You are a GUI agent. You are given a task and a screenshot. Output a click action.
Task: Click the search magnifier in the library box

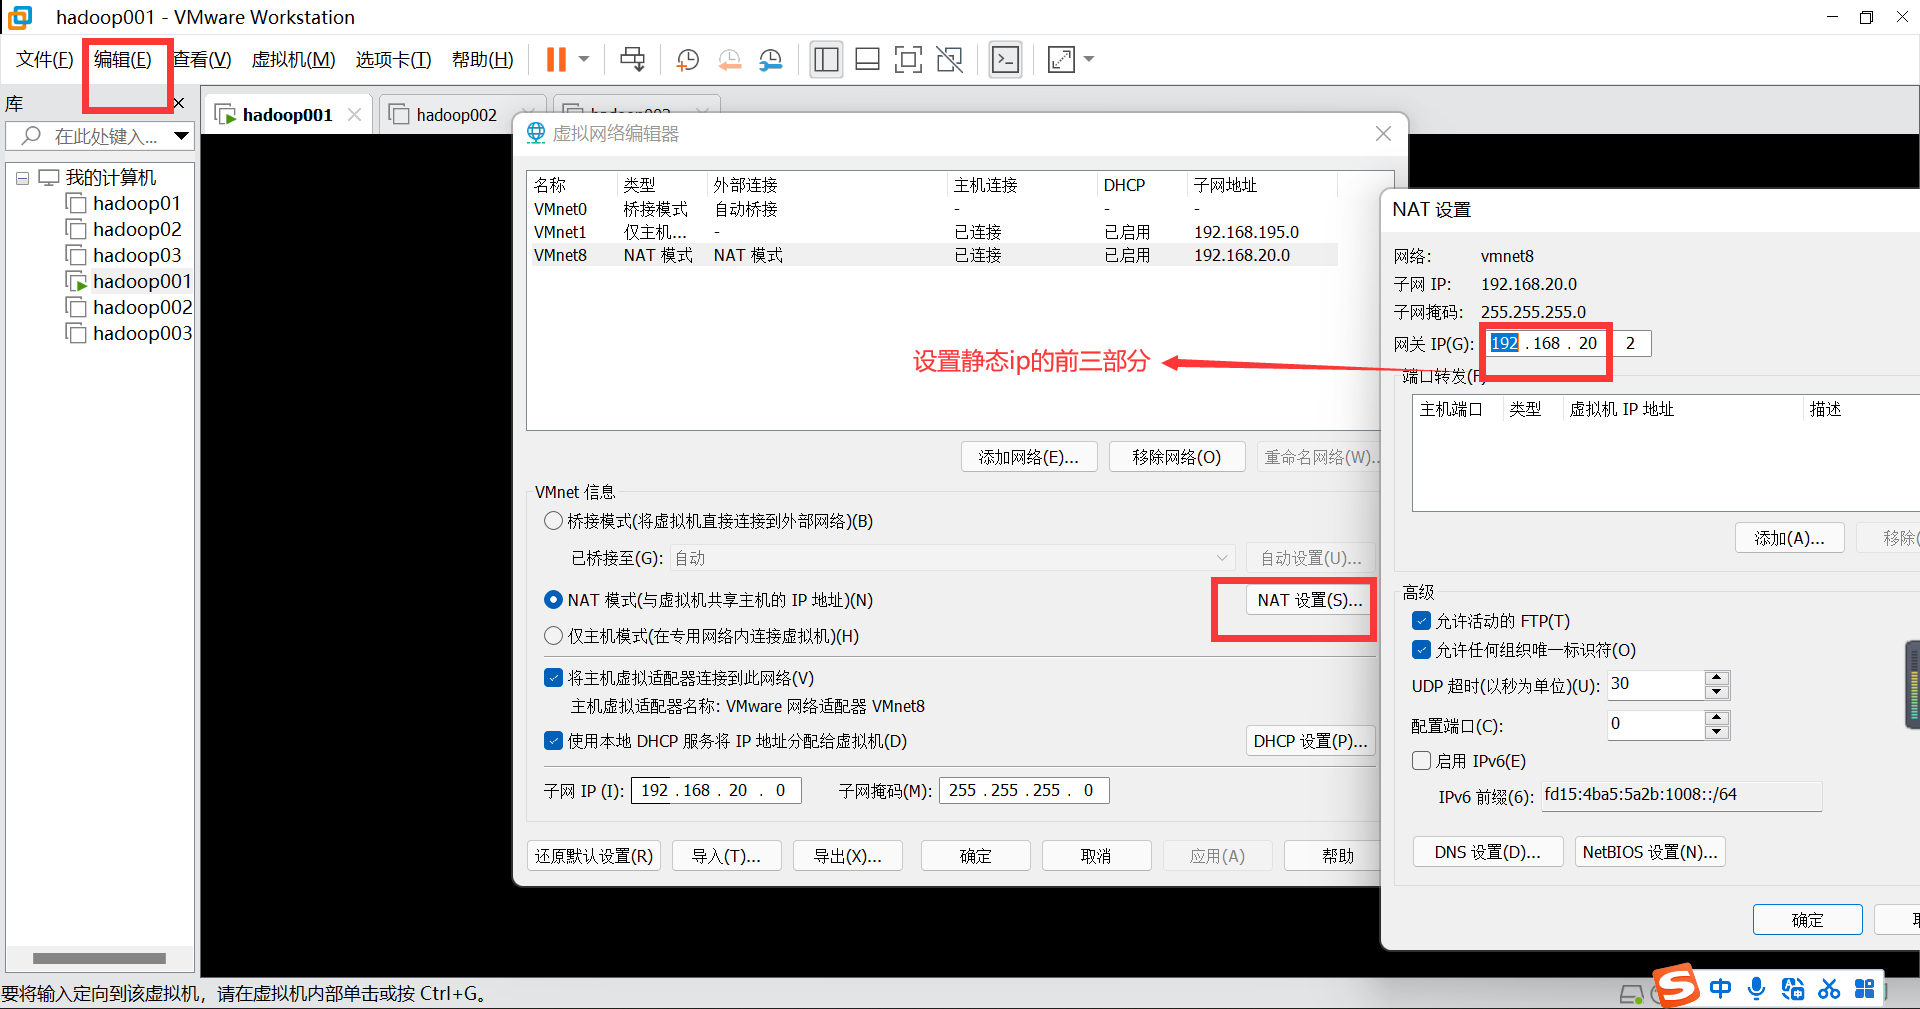tap(31, 136)
